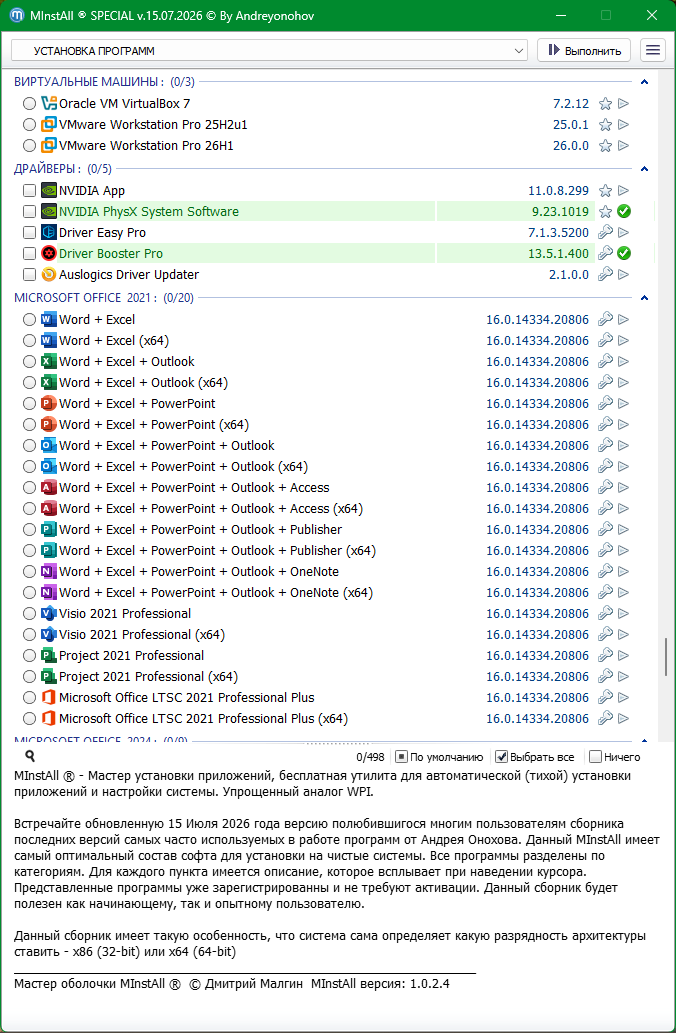
Task: Click green checkmark on NVIDIA PhysX System Software row
Action: click(624, 211)
